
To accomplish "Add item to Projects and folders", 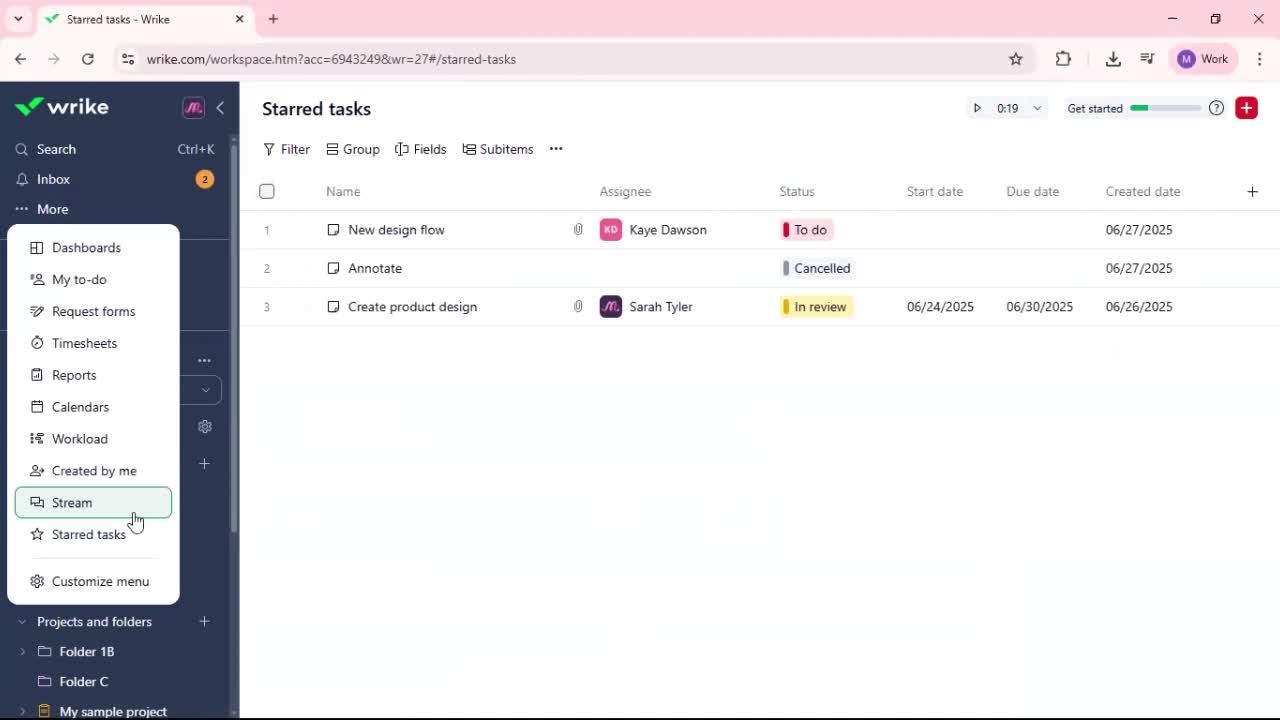I will click(x=204, y=622).
